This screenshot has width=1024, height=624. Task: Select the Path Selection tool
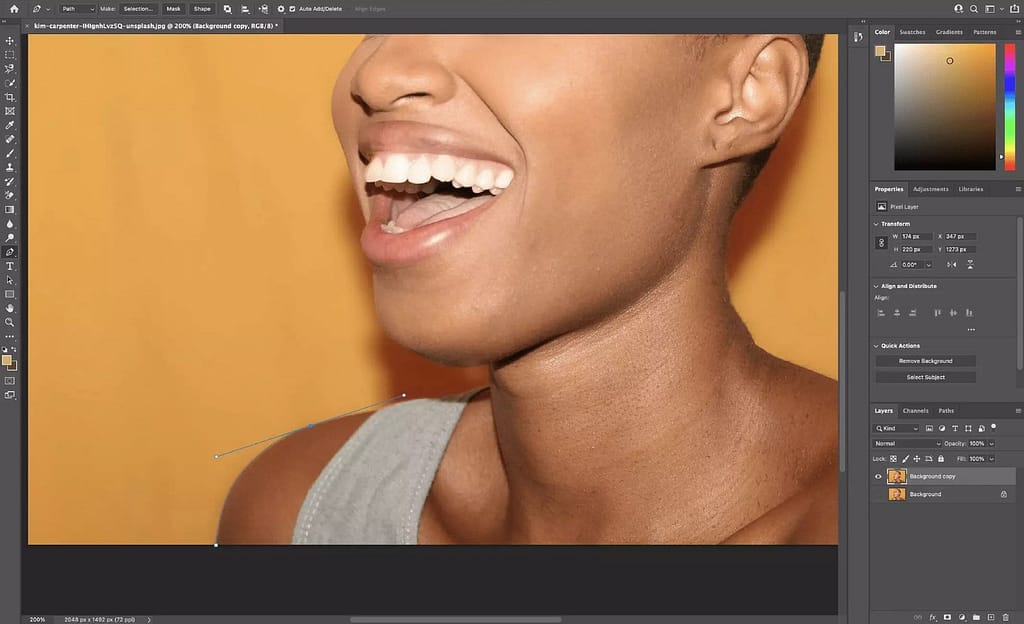[10, 280]
